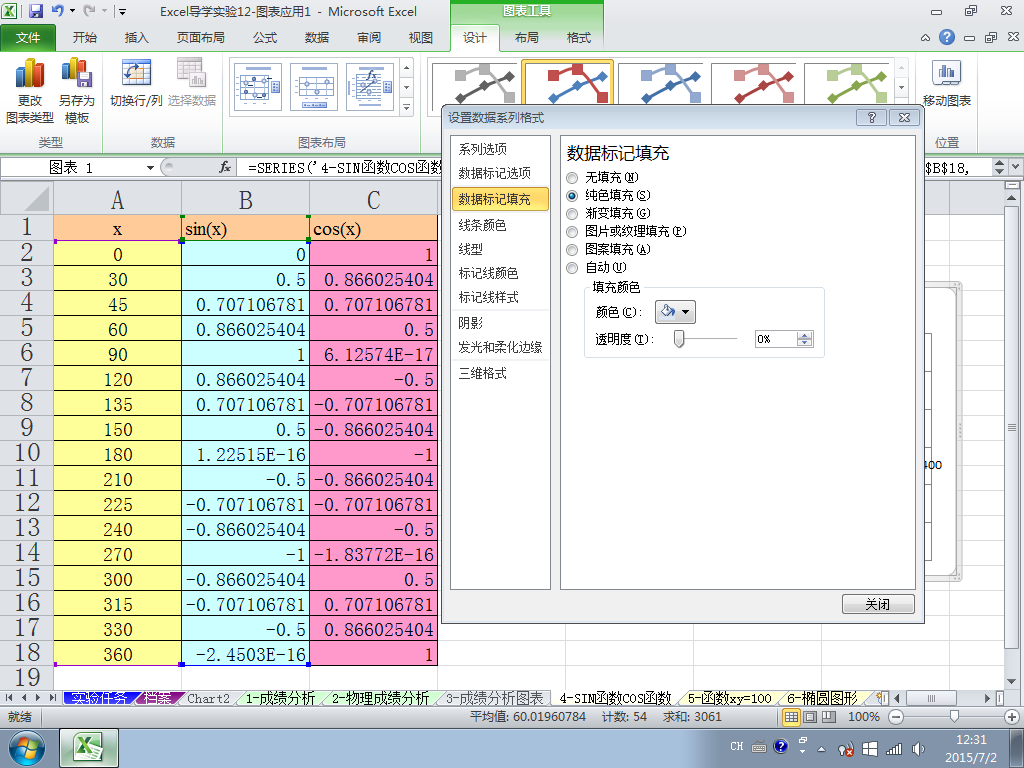1024x768 pixels.
Task: Click zoom in plus icon in status bar
Action: pos(1012,717)
